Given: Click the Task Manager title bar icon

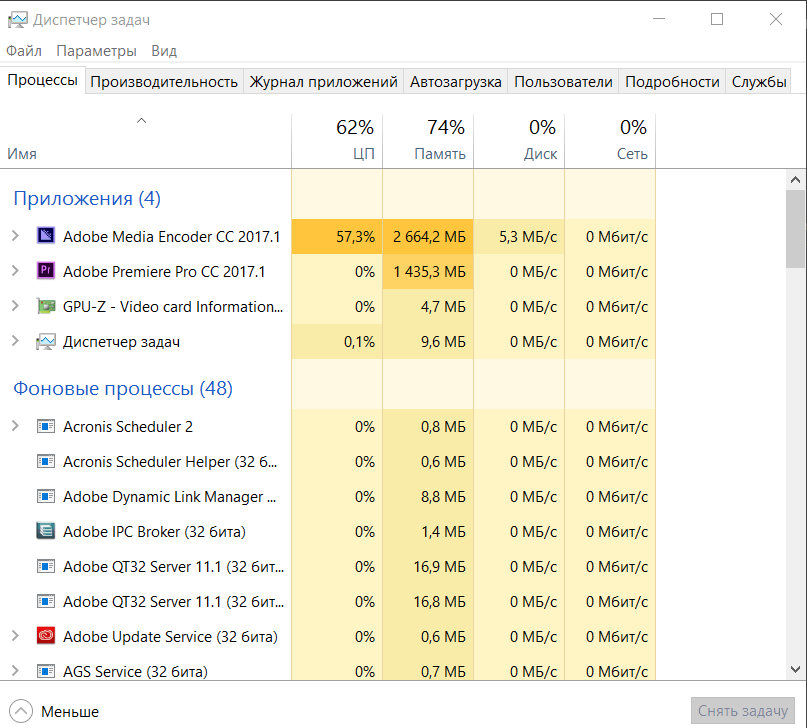Looking at the screenshot, I should pos(17,20).
